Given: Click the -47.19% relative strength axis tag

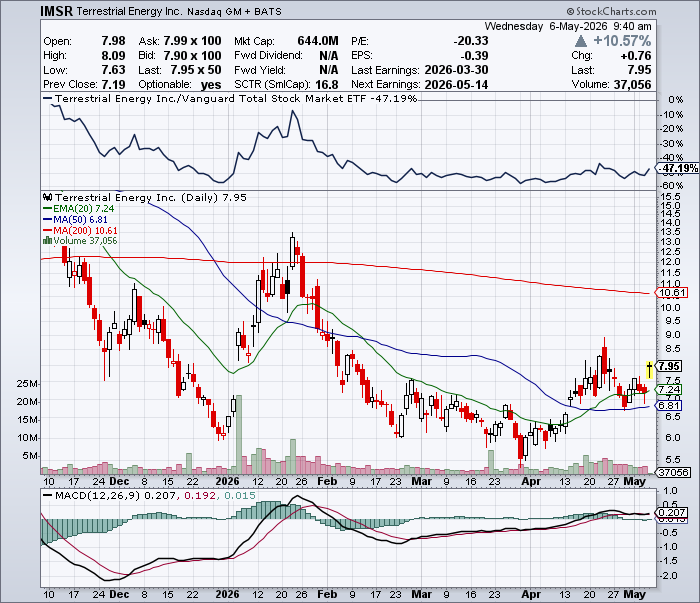Looking at the screenshot, I should 678,168.
